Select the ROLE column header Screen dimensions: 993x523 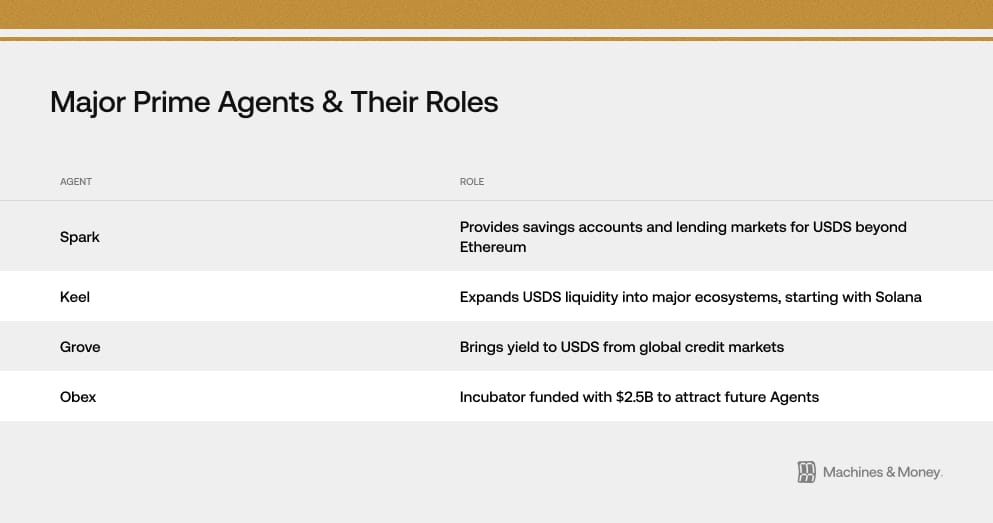pos(472,182)
